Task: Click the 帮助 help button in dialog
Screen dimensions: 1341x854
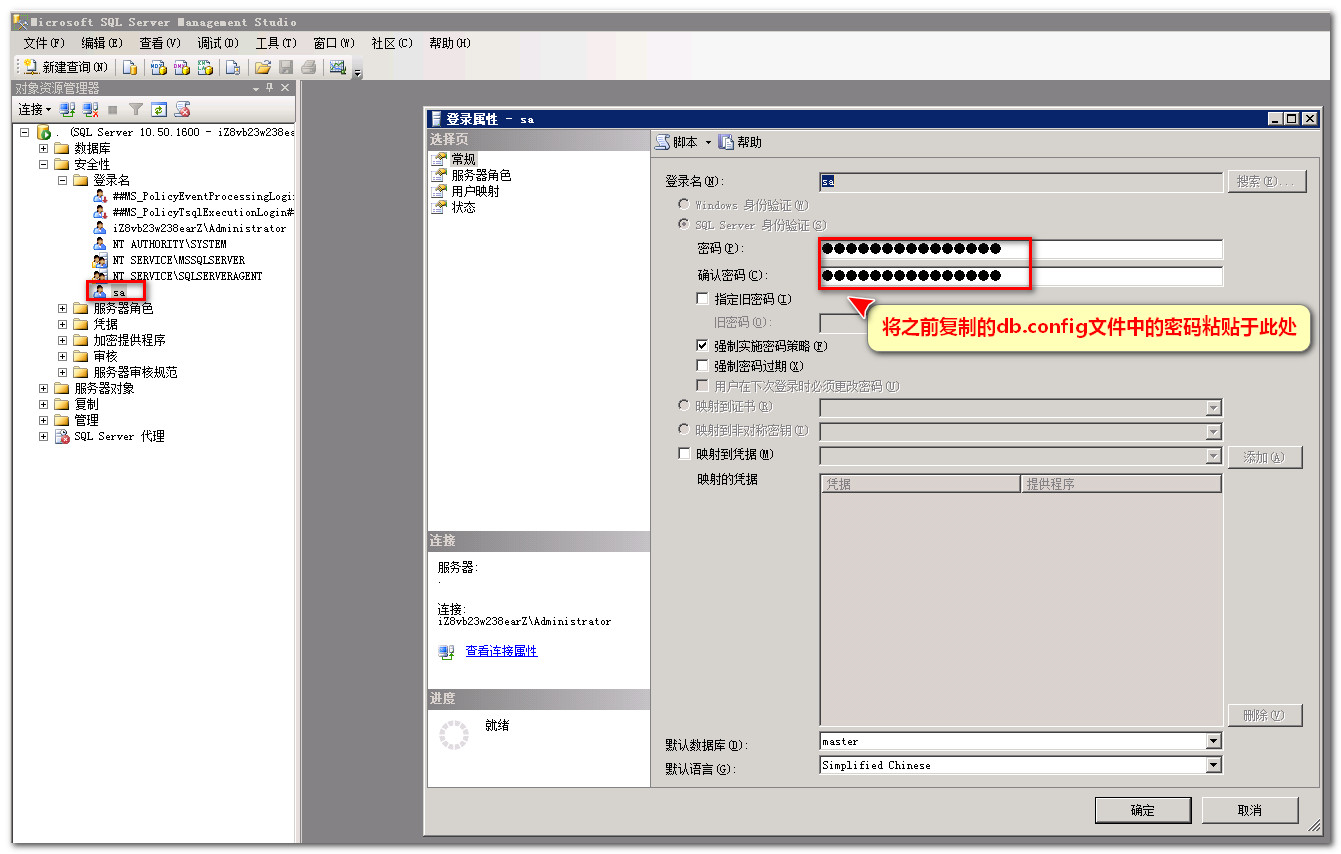Action: [x=740, y=142]
